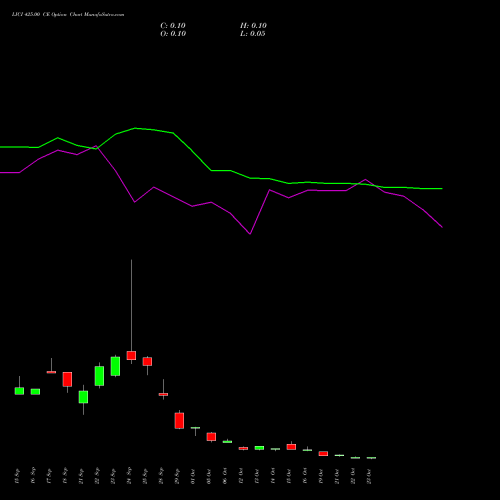Click the 29 Sep date label
This screenshot has width=500, height=500.
click(x=177, y=476)
